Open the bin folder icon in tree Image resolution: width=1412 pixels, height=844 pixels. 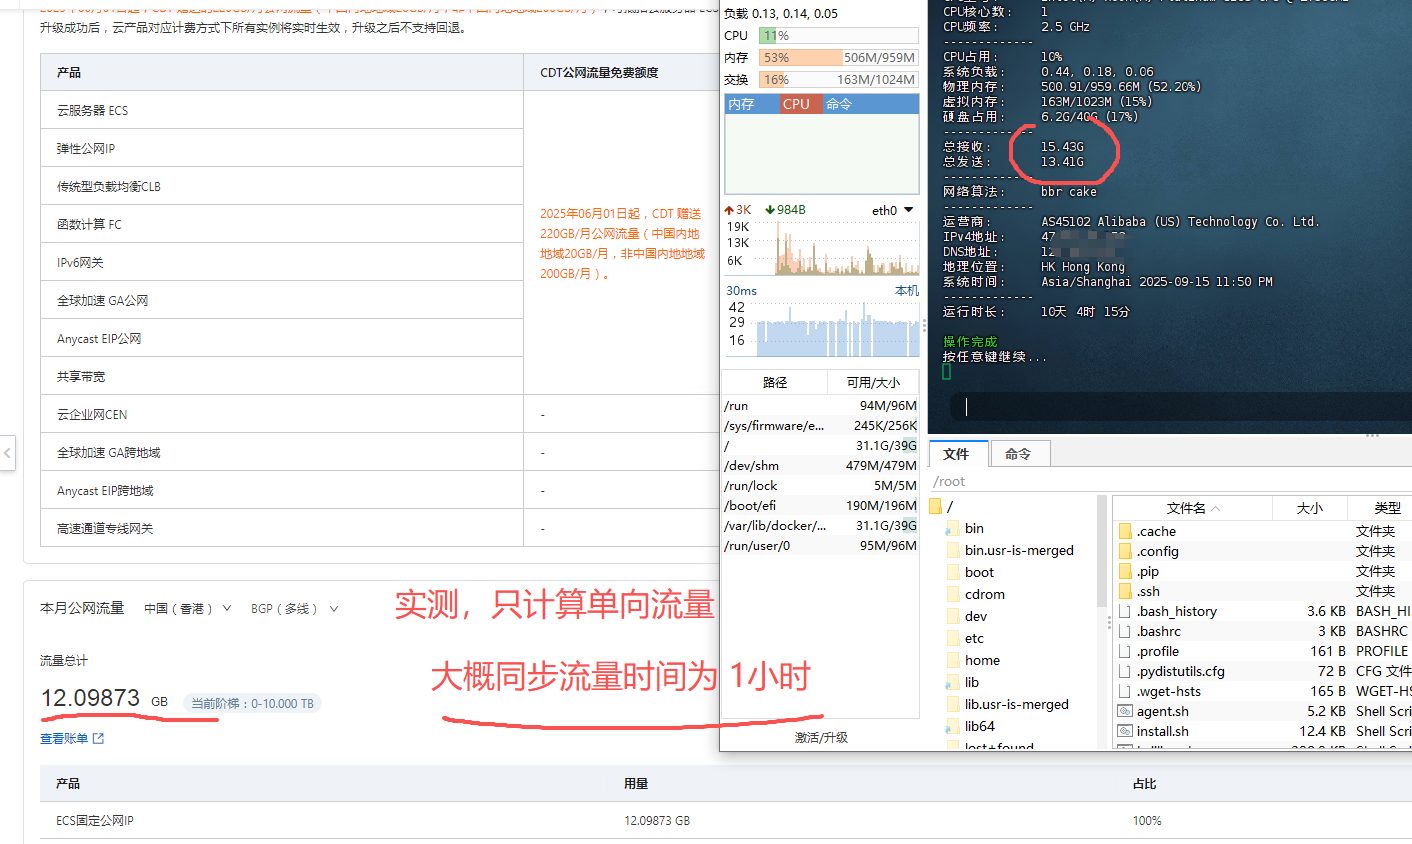click(953, 528)
